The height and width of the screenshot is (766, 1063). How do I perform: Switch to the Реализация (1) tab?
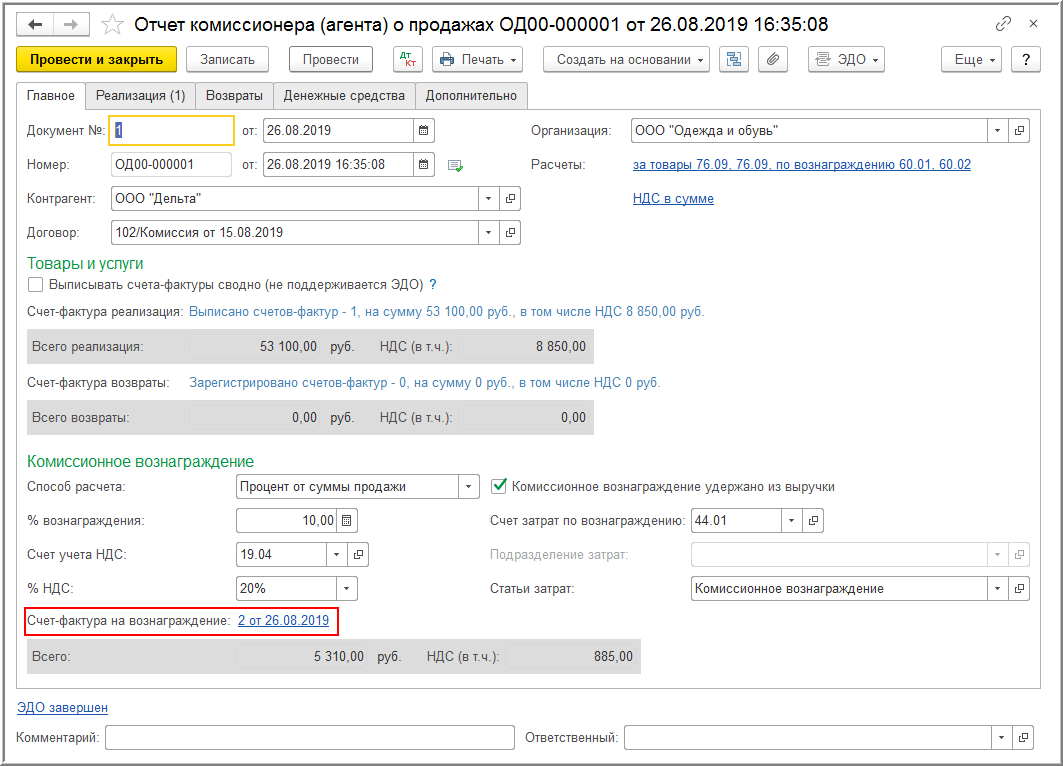(x=140, y=96)
